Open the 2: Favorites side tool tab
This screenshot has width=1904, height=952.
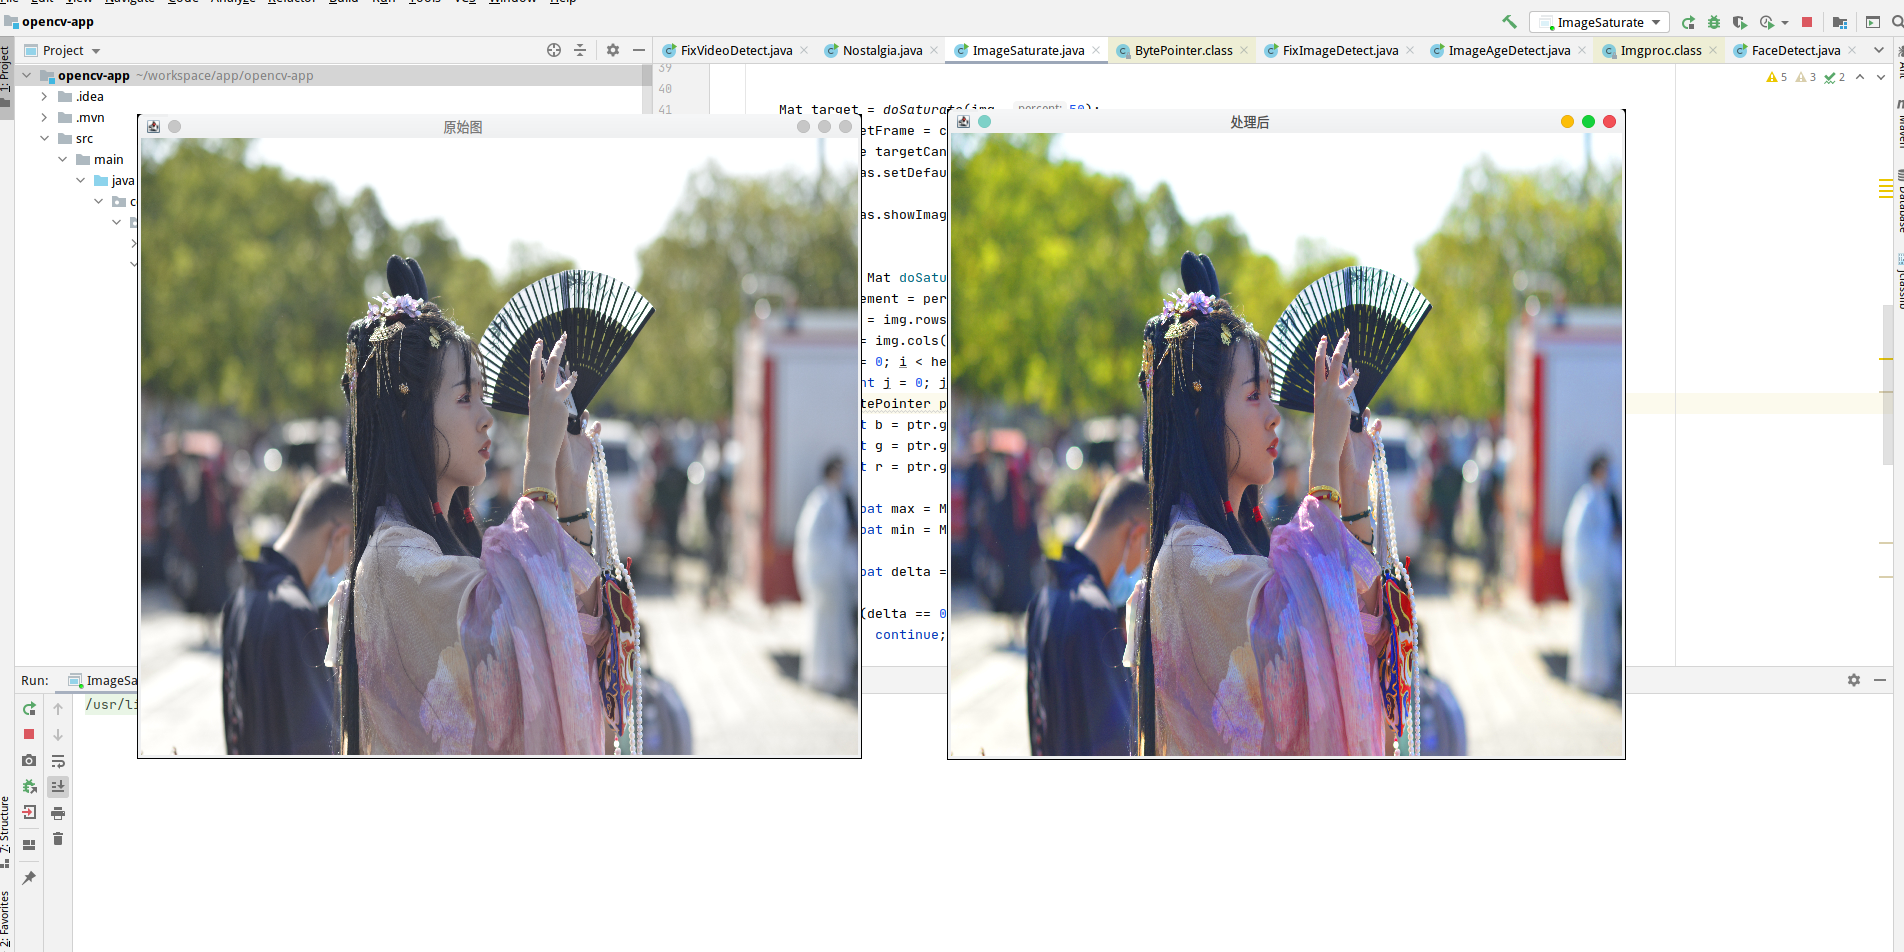(6, 918)
